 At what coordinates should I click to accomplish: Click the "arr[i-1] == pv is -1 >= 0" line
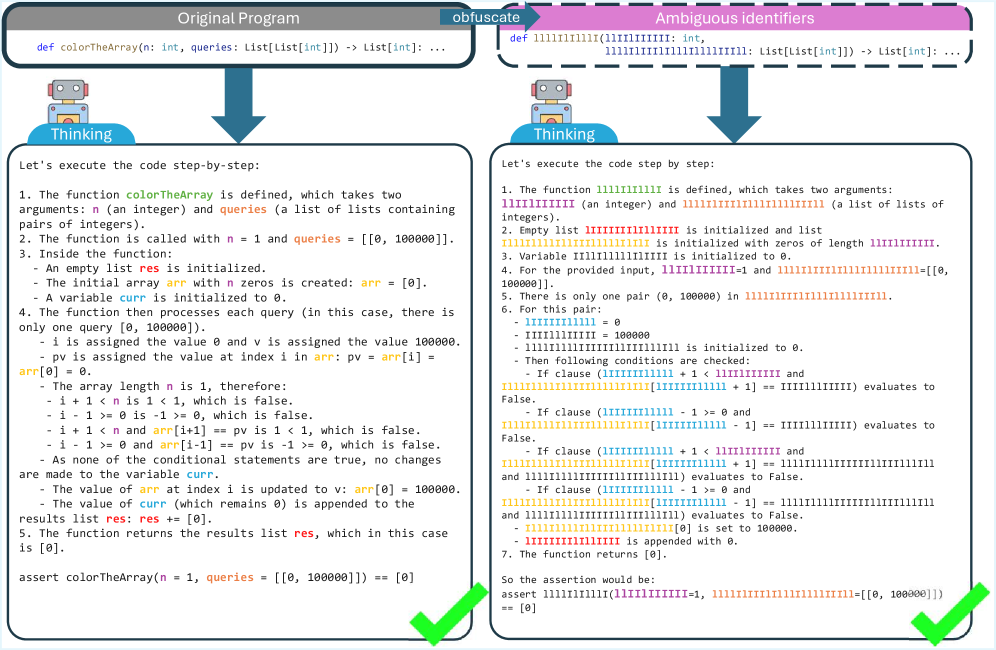pos(243,445)
